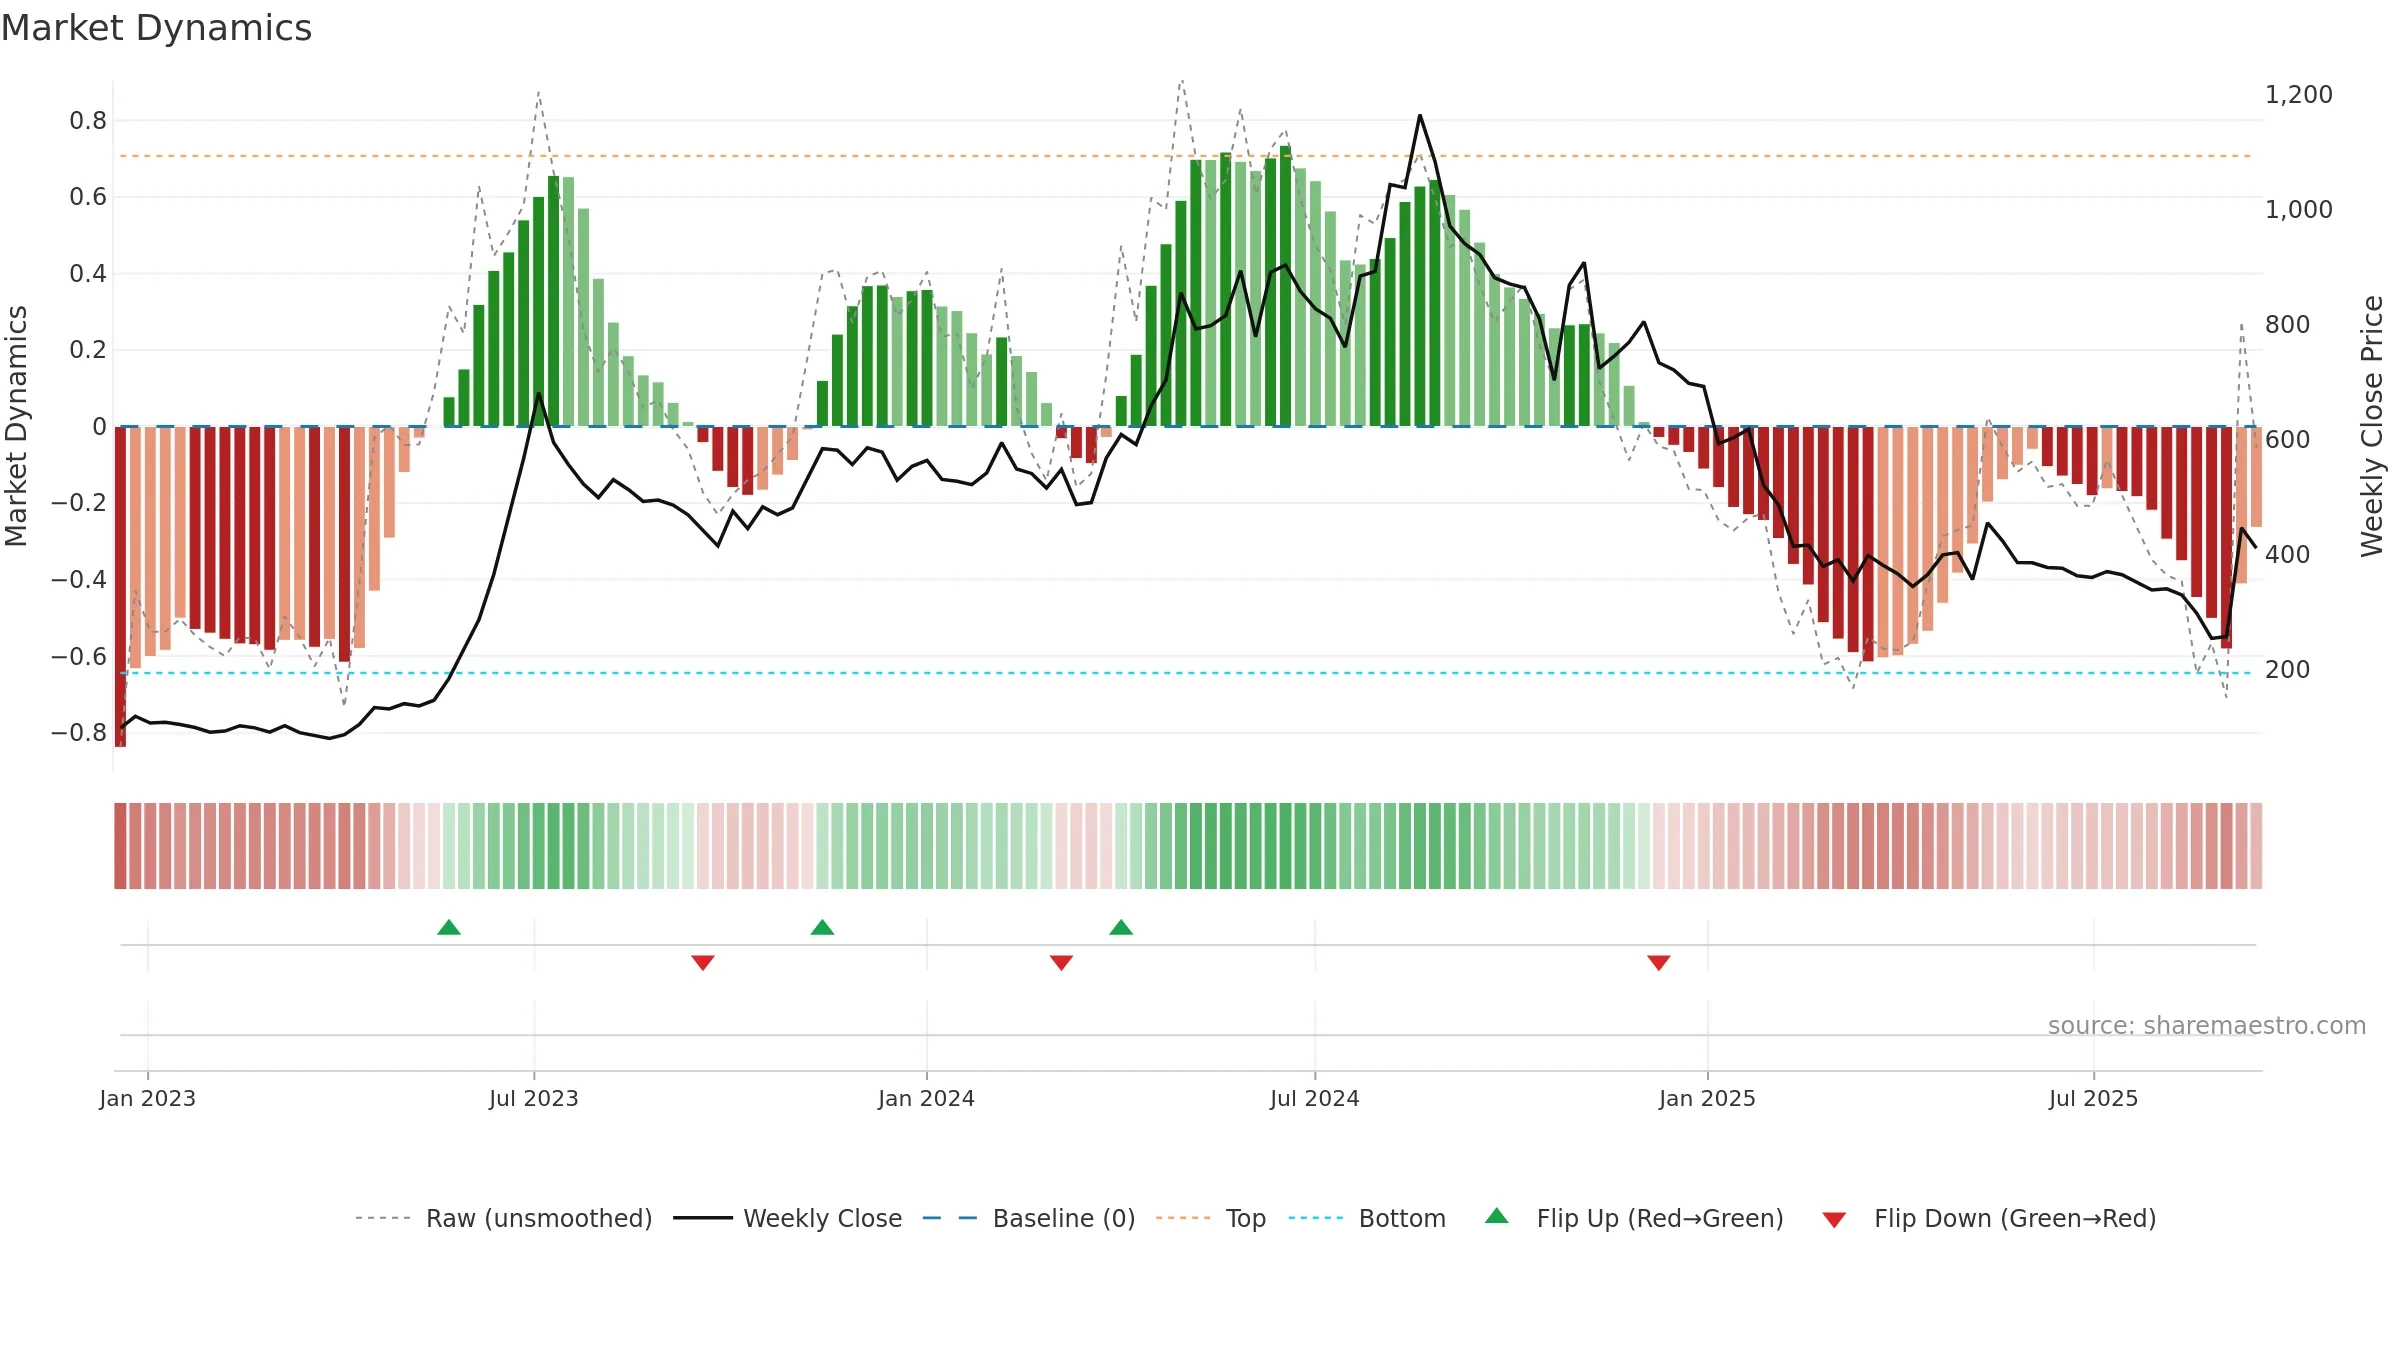Select the red flip-down marker near Sep 2023
Viewport: 2400px width, 1350px height.
point(703,962)
